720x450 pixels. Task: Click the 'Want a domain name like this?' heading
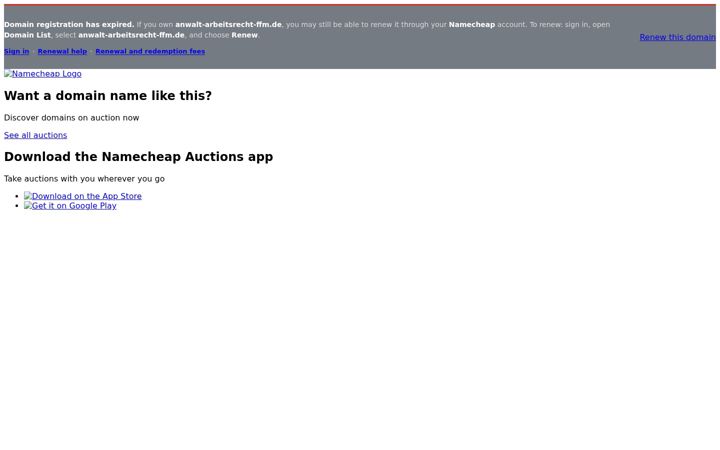108,96
